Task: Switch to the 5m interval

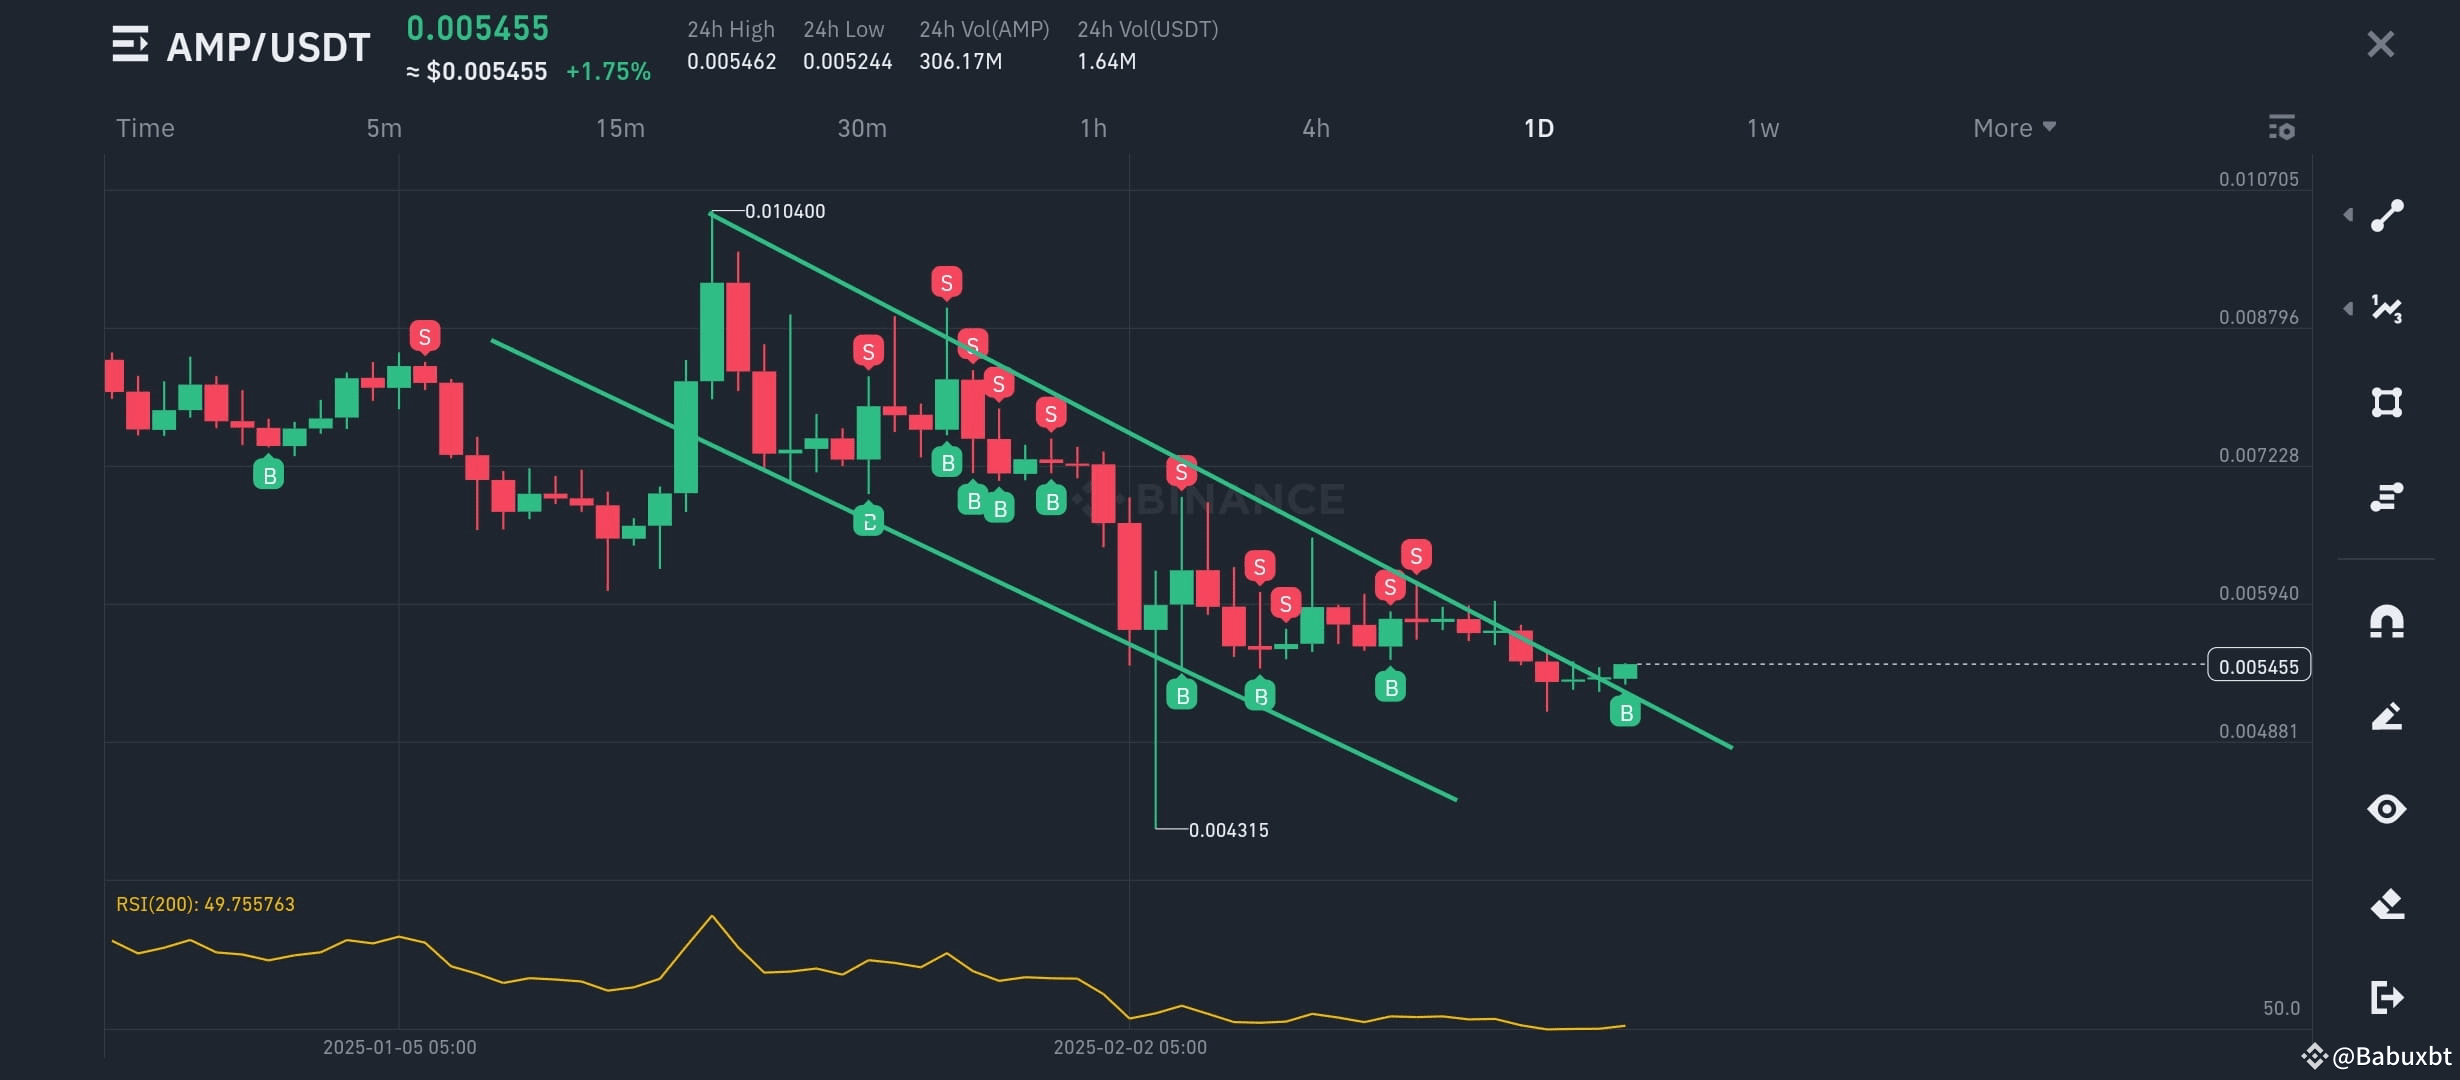Action: point(384,128)
